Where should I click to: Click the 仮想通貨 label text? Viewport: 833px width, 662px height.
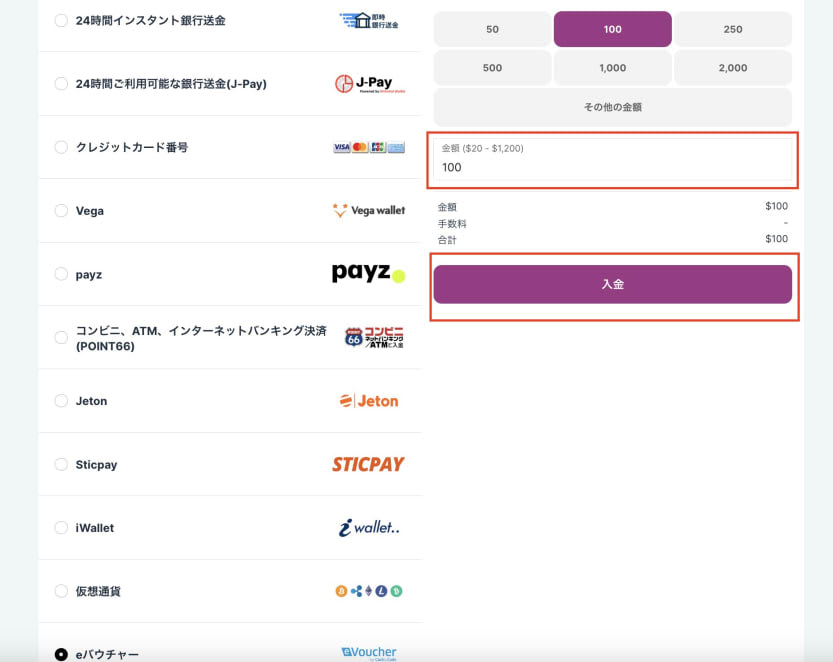click(x=98, y=591)
